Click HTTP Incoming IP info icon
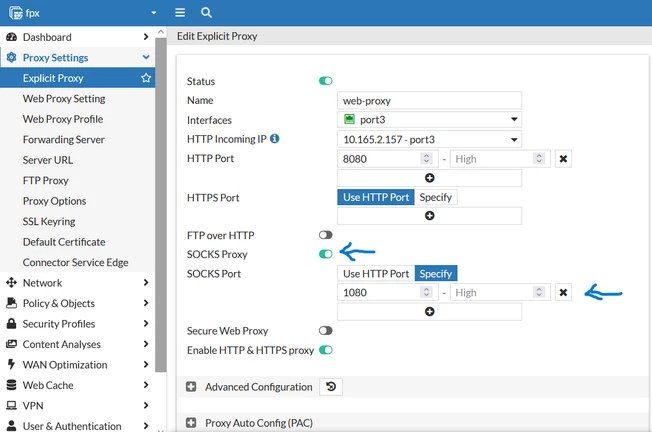652x432 pixels. point(274,138)
